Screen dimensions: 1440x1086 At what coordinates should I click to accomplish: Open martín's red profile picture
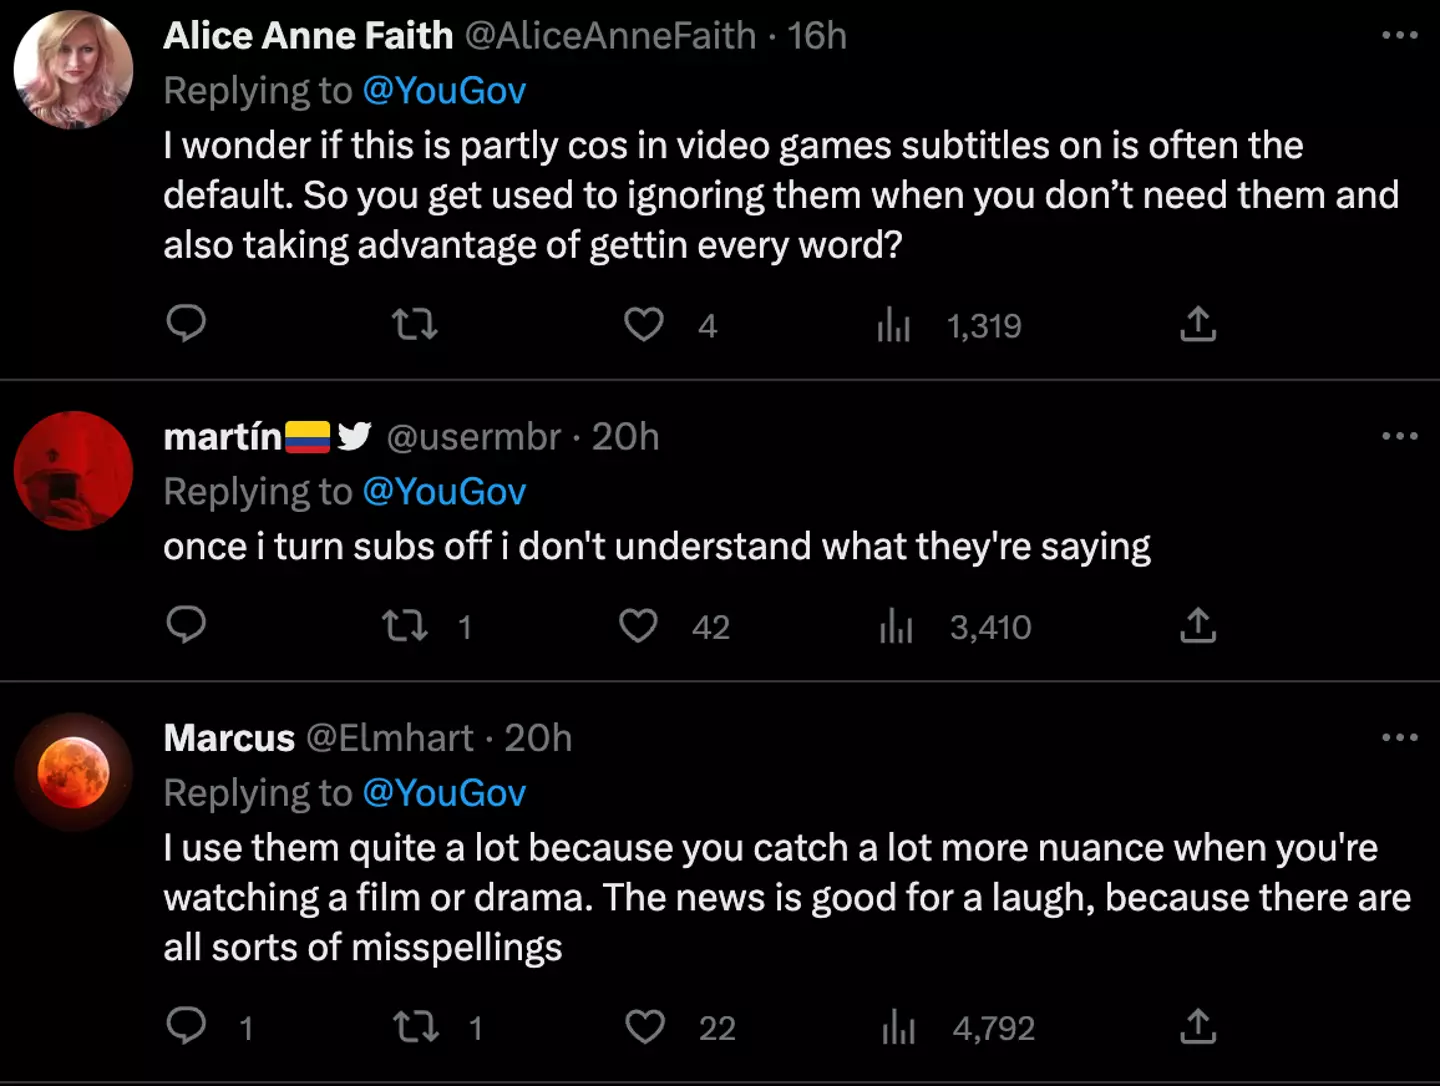point(73,470)
